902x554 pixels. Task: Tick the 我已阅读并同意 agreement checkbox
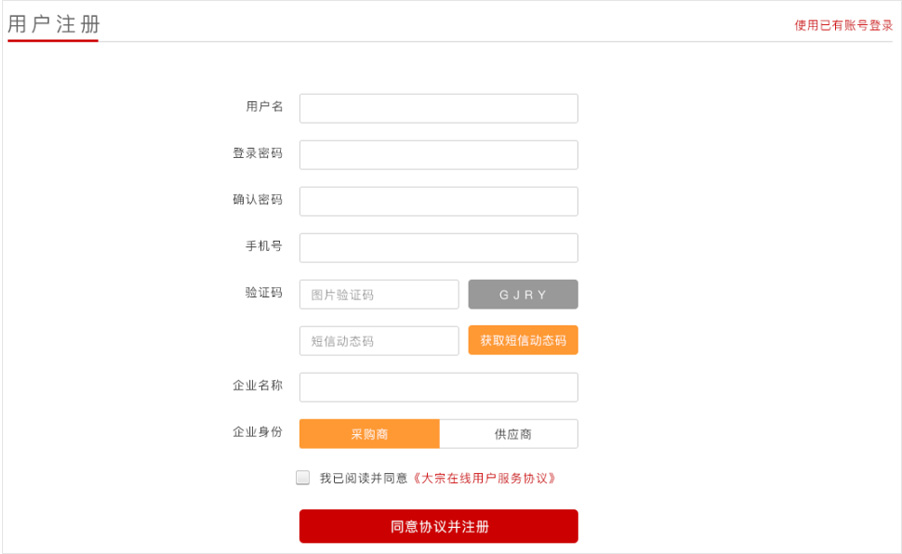(303, 477)
